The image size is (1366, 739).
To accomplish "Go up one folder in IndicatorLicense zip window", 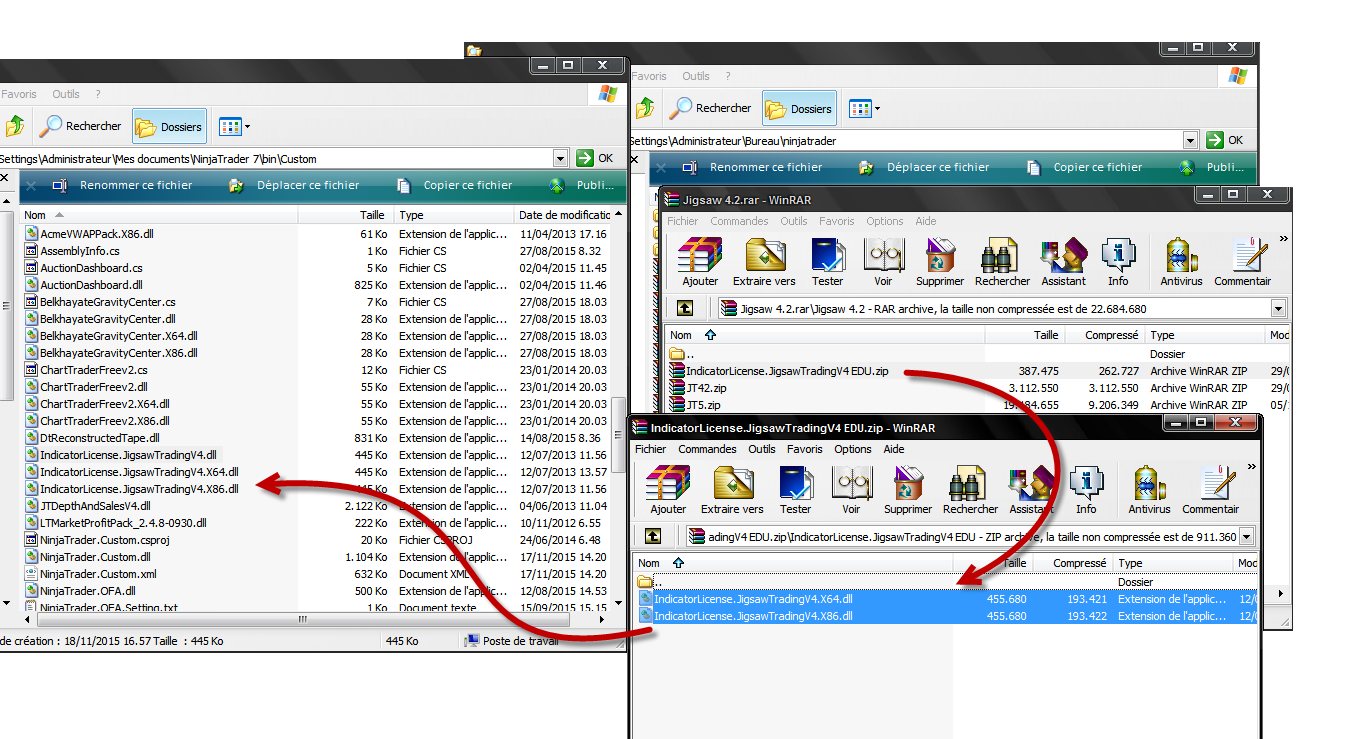I will [652, 536].
